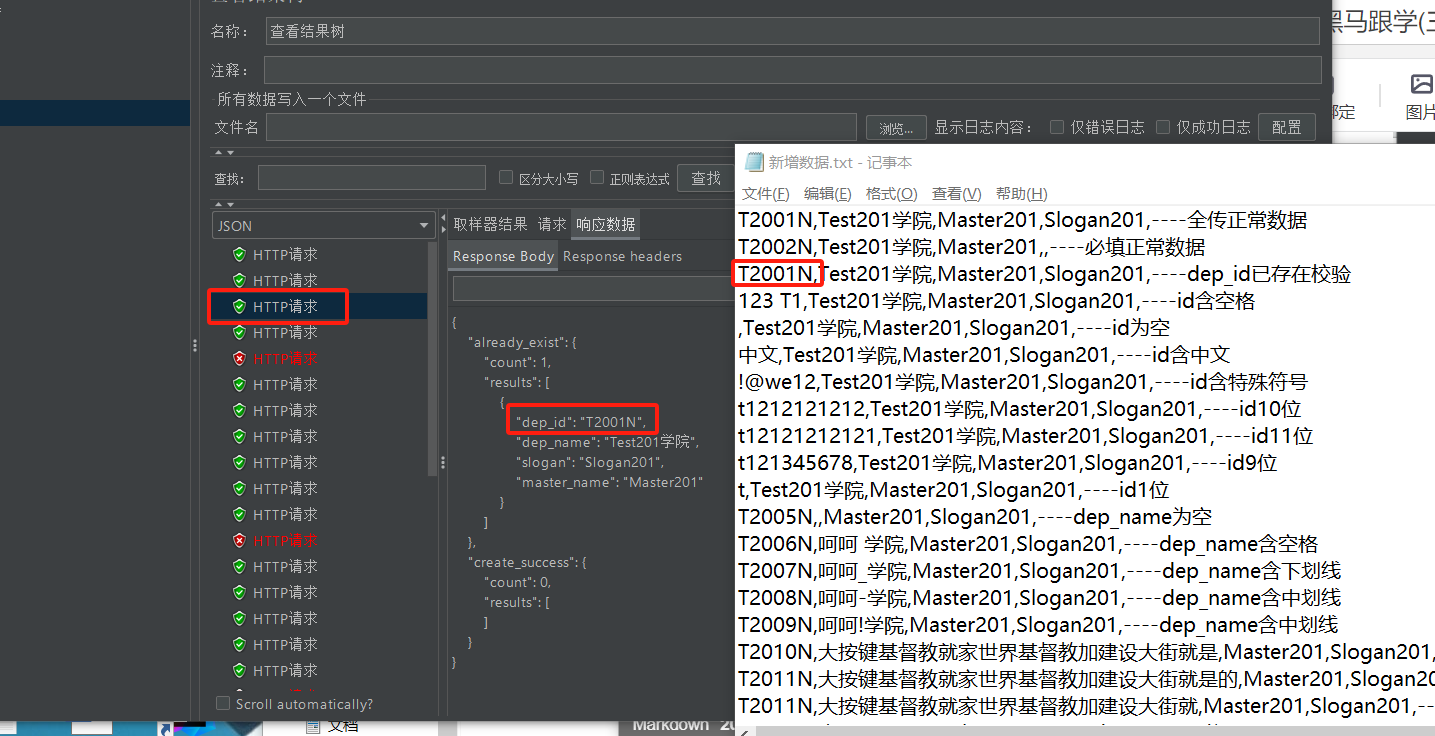1435x736 pixels.
Task: Click the "count": 0 line in response
Action: [x=517, y=582]
